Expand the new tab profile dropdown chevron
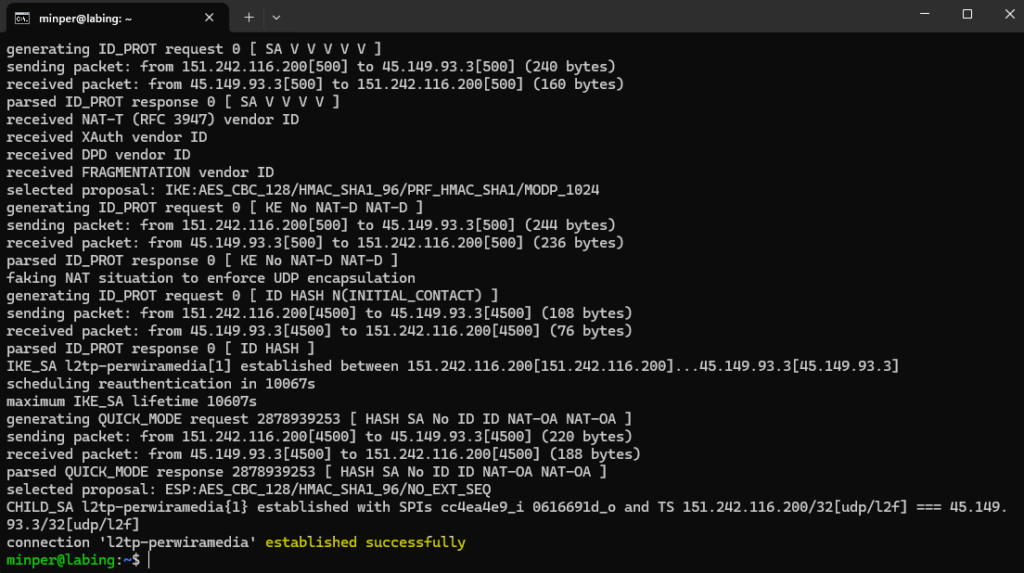The height and width of the screenshot is (573, 1024). click(x=276, y=16)
